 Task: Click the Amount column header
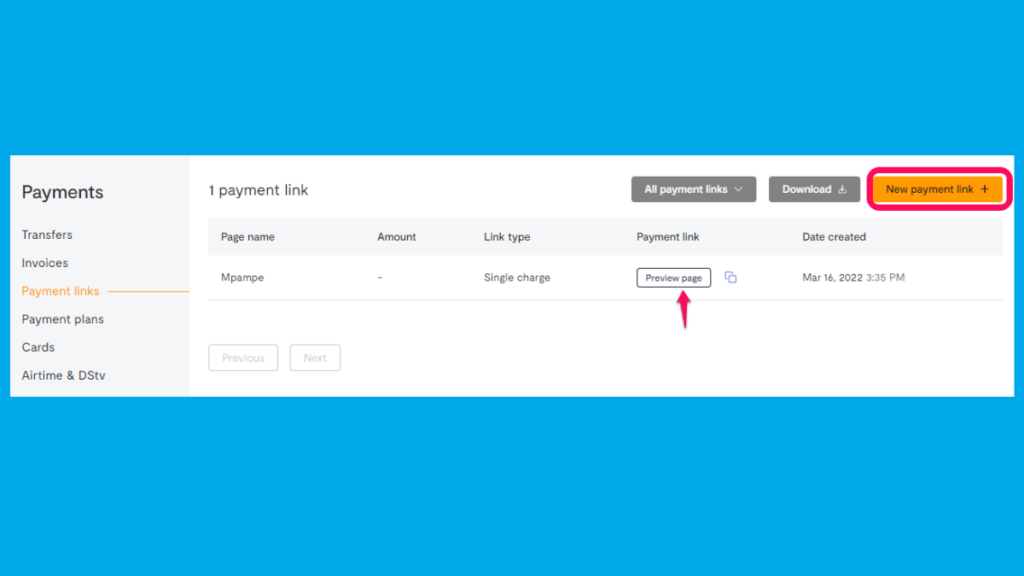[x=396, y=237]
